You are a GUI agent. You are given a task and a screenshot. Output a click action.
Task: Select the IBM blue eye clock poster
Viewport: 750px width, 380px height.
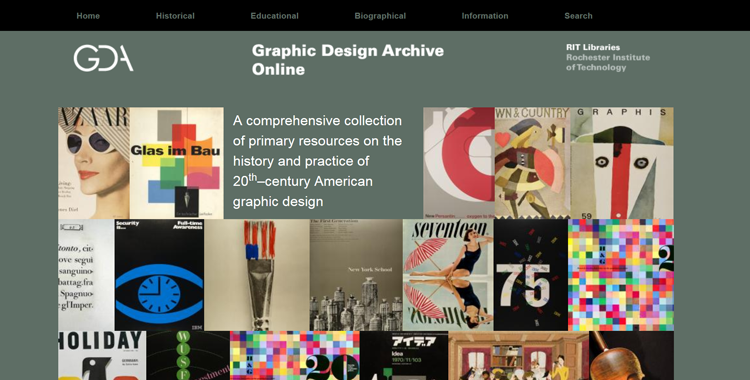coord(159,275)
